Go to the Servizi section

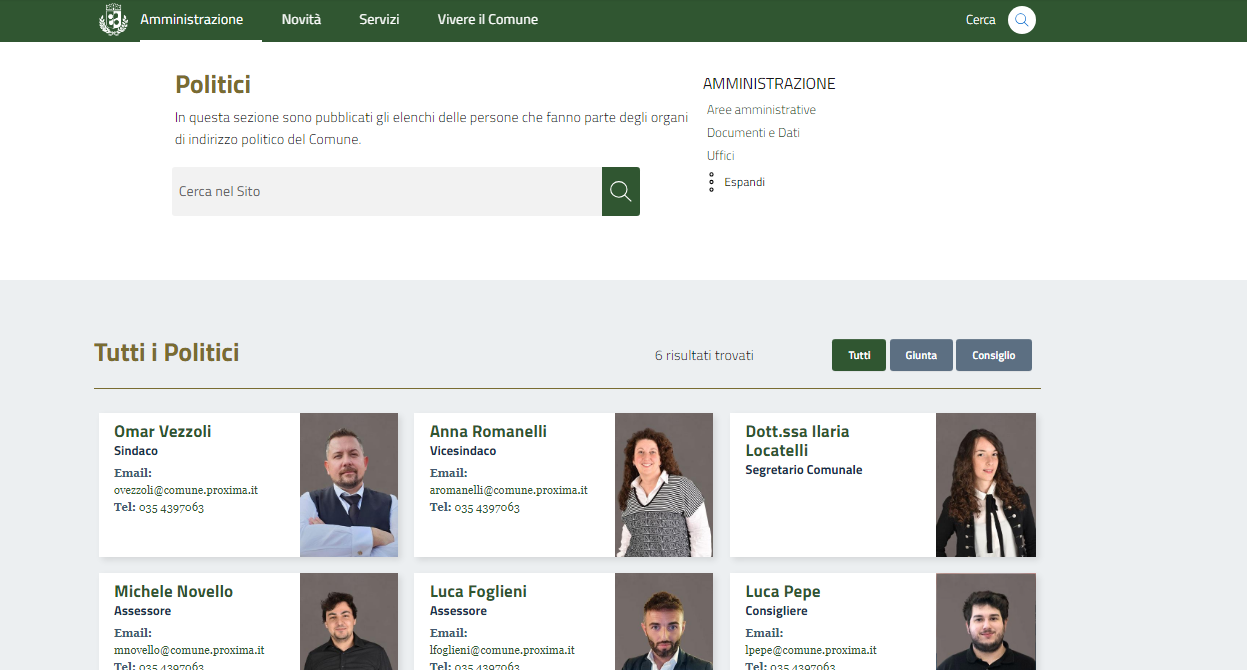379,20
